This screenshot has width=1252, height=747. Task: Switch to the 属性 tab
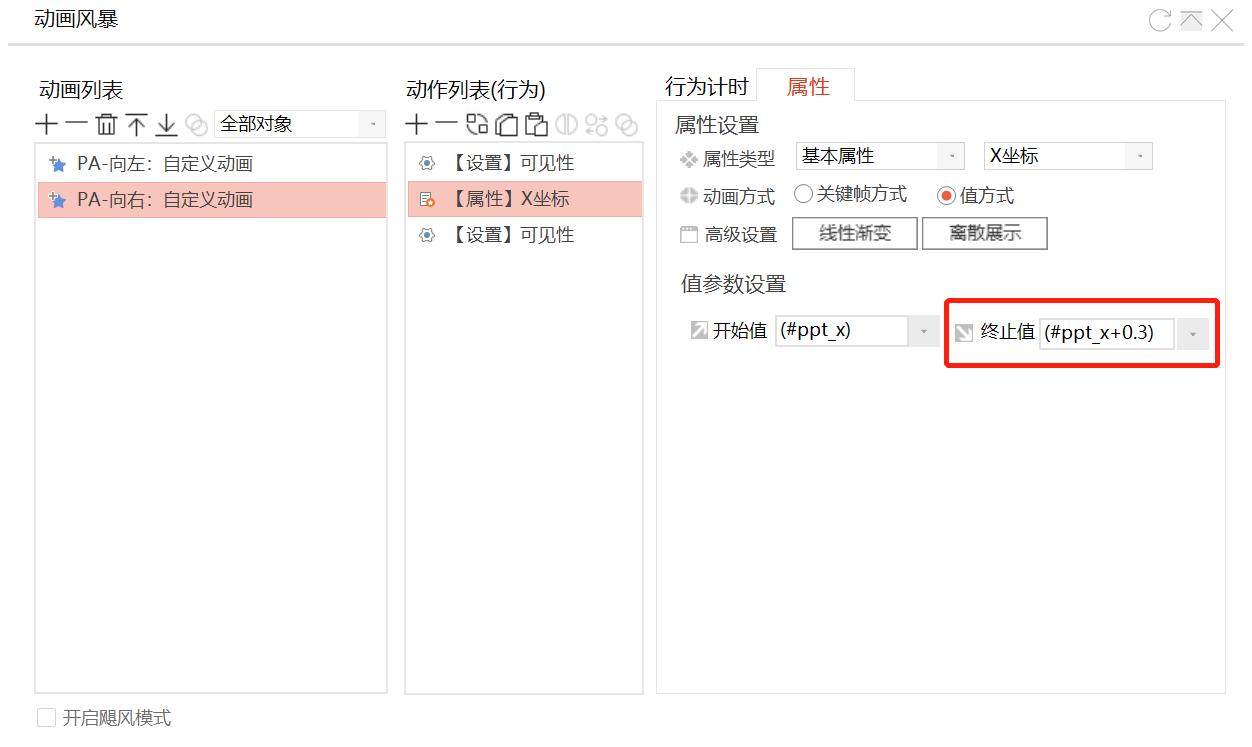pyautogui.click(x=807, y=87)
